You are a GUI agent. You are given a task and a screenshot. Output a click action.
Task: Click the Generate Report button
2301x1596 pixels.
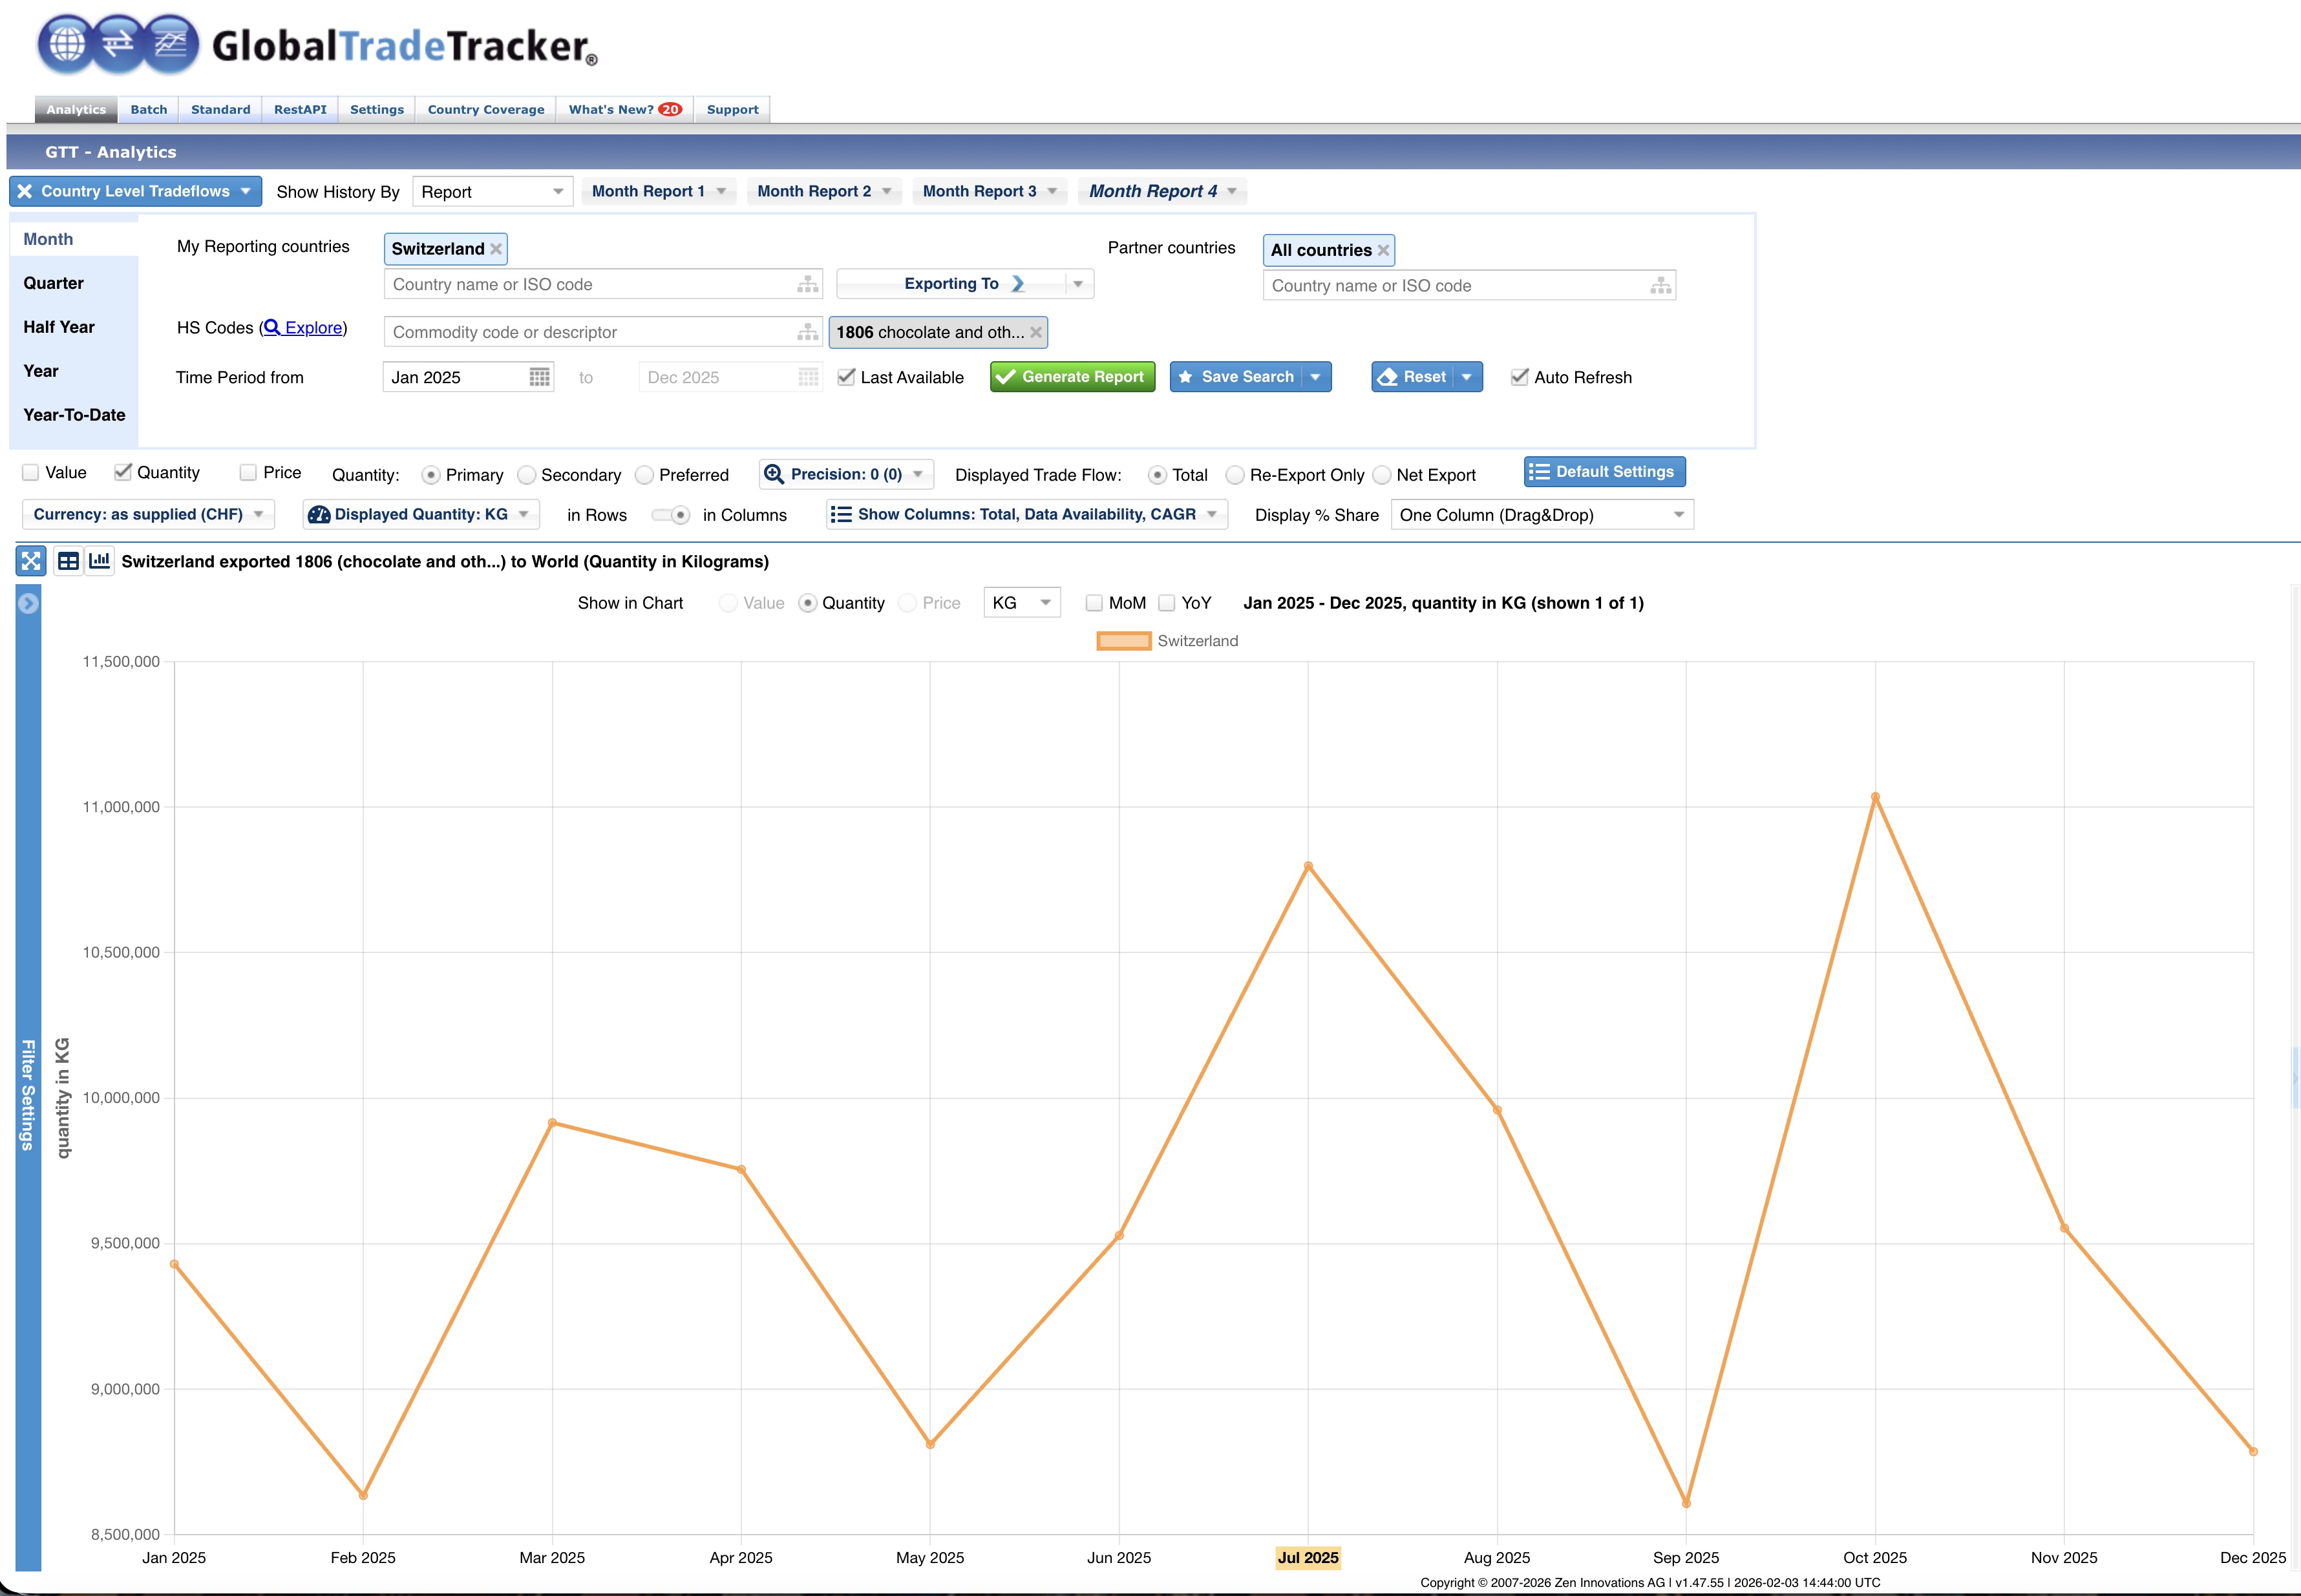pos(1071,377)
